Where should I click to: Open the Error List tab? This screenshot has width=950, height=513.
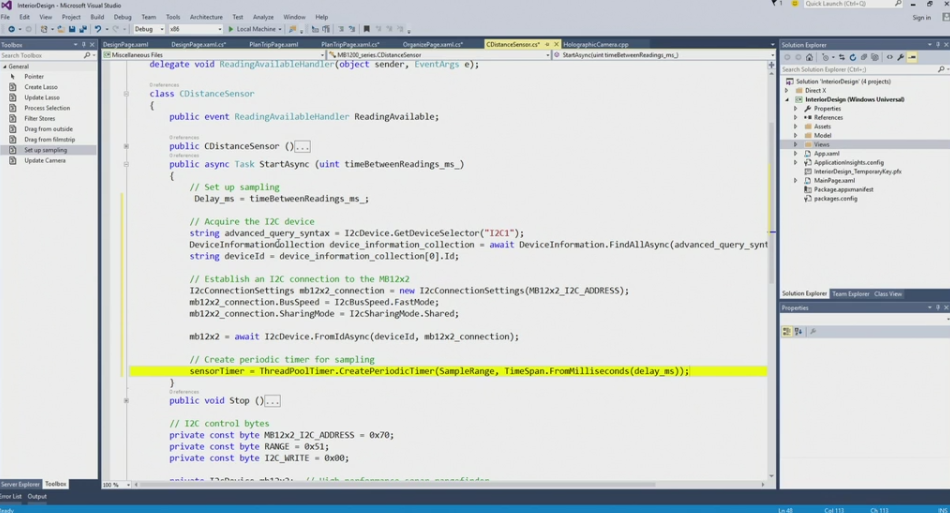10,497
